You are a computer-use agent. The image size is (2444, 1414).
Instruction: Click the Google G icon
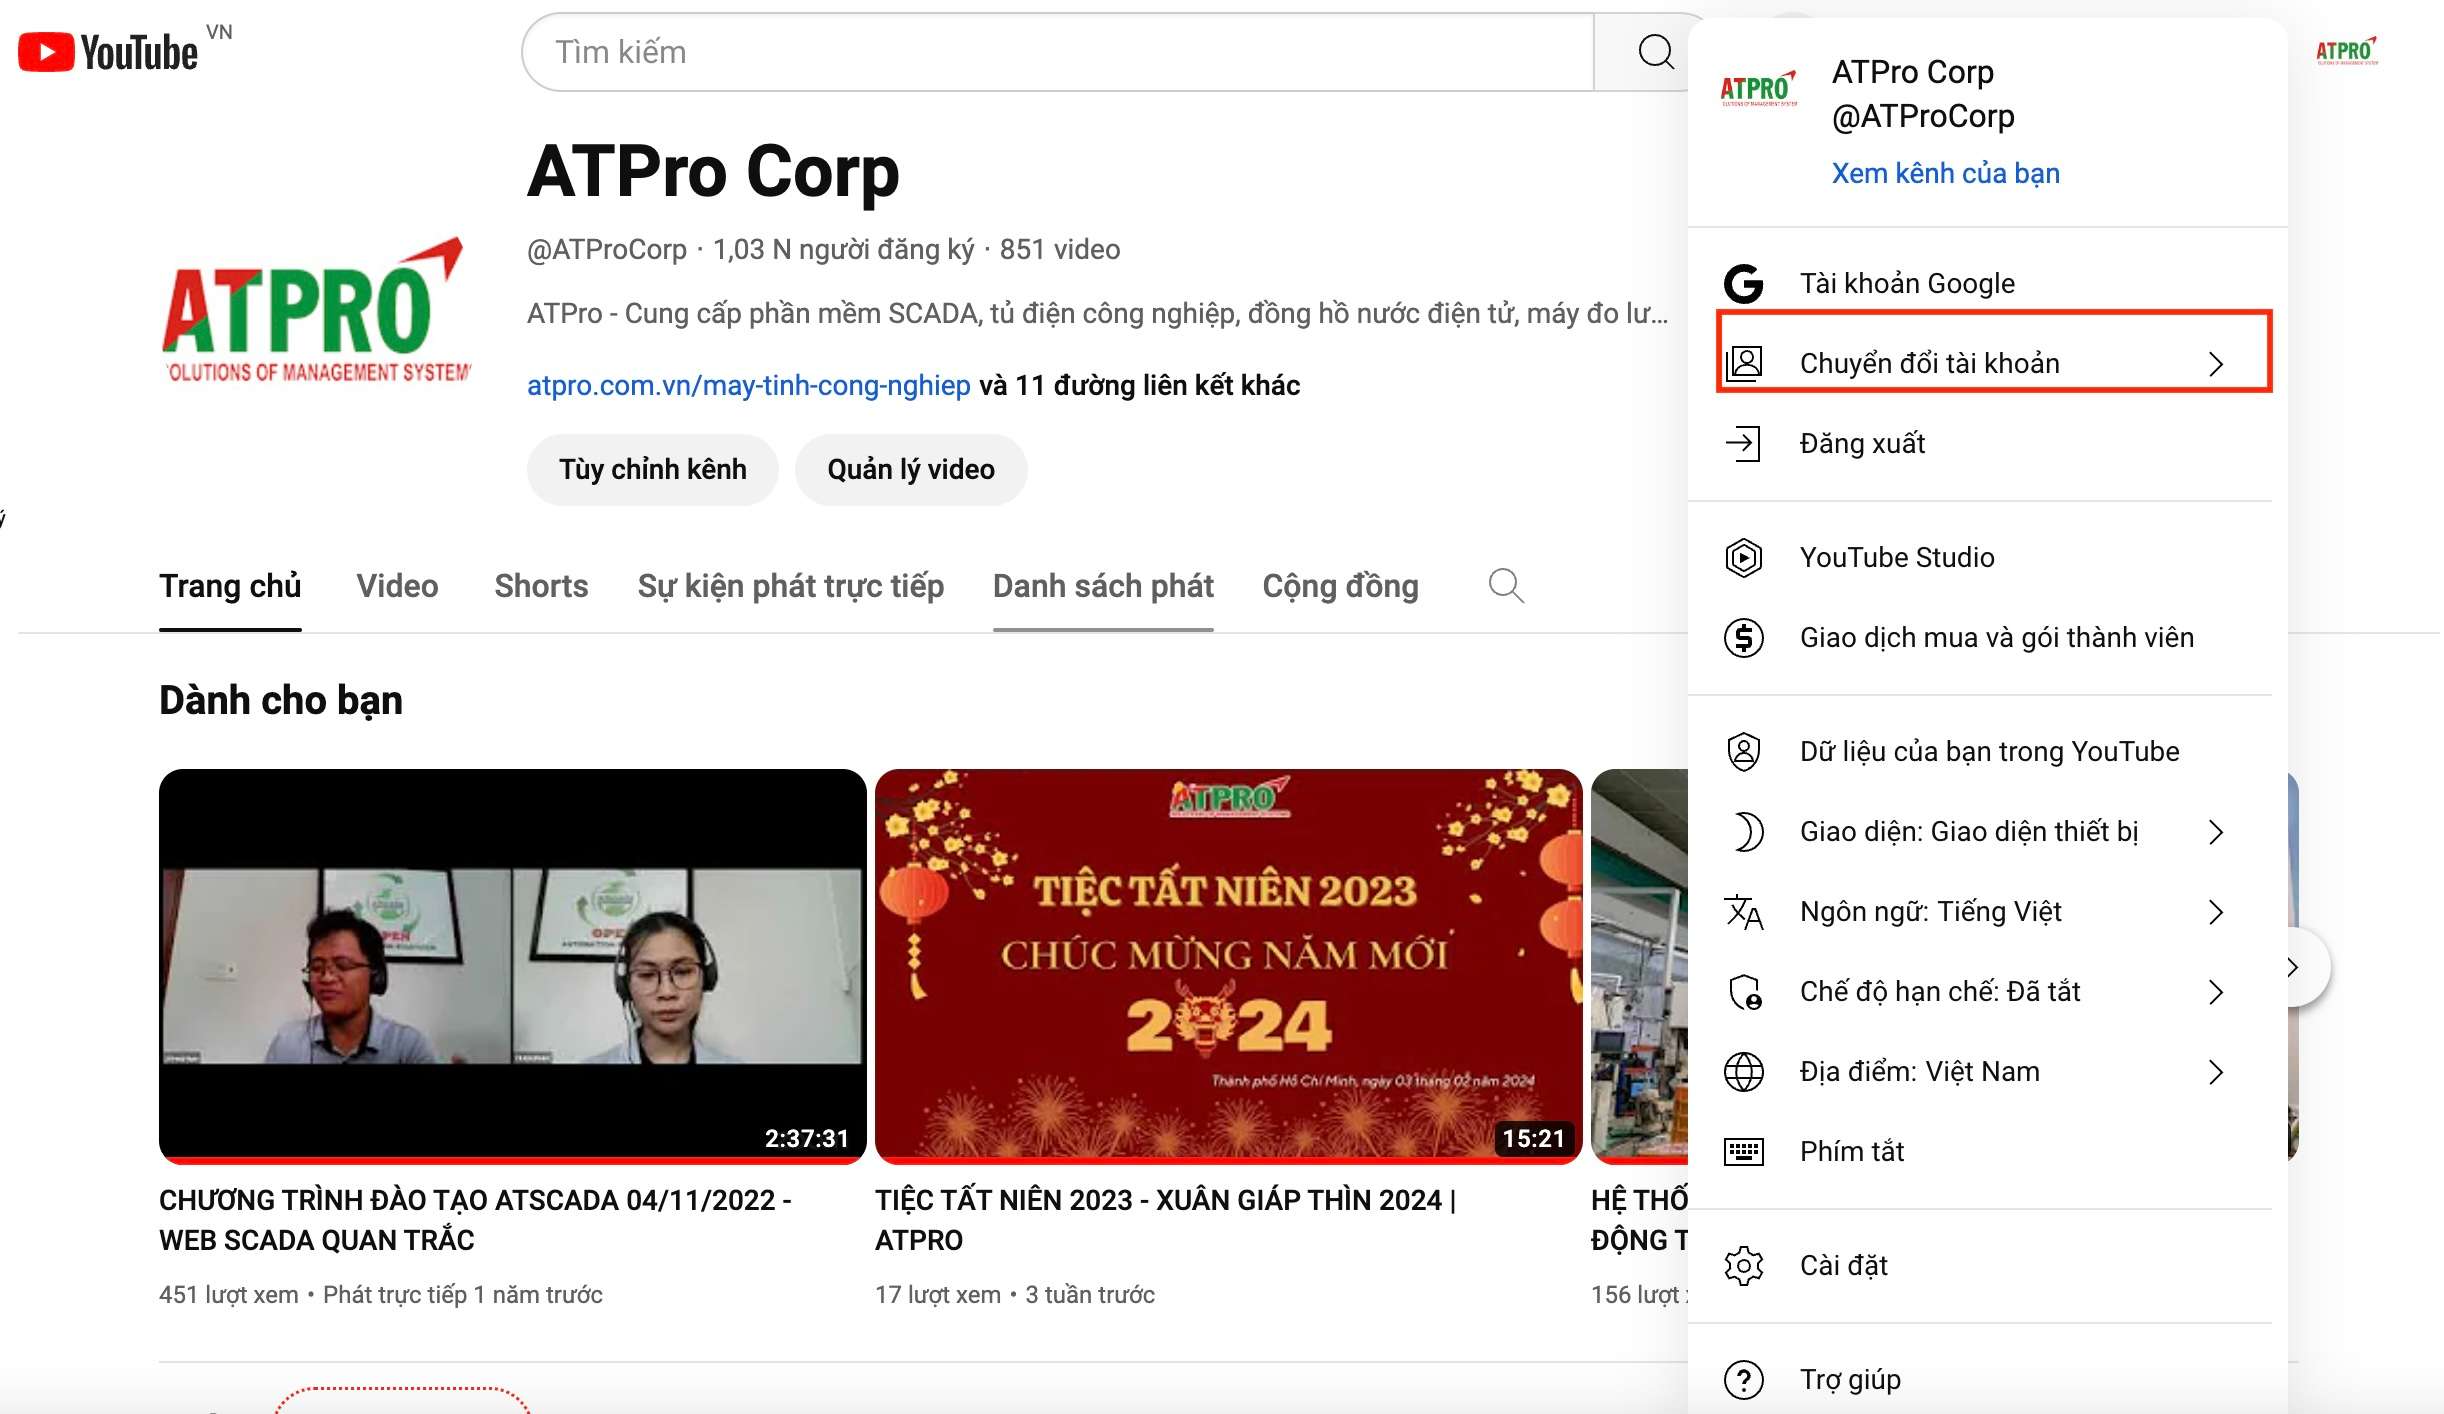(1743, 284)
